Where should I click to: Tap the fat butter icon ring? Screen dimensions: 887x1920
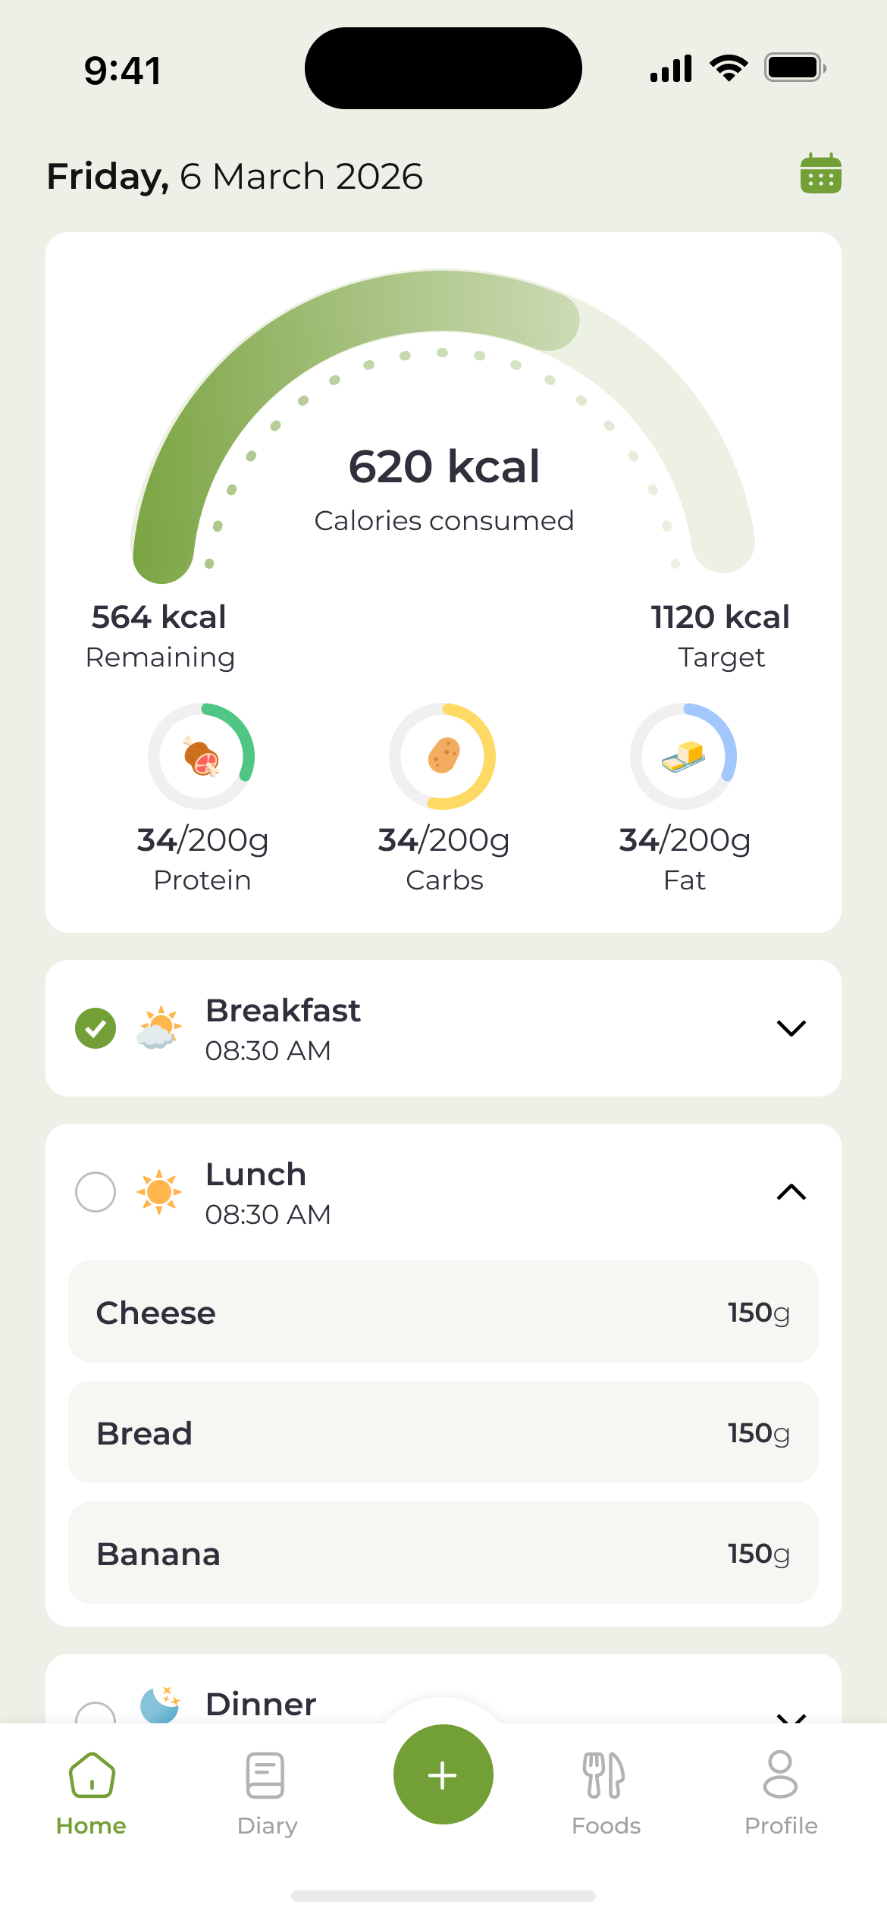pos(684,756)
